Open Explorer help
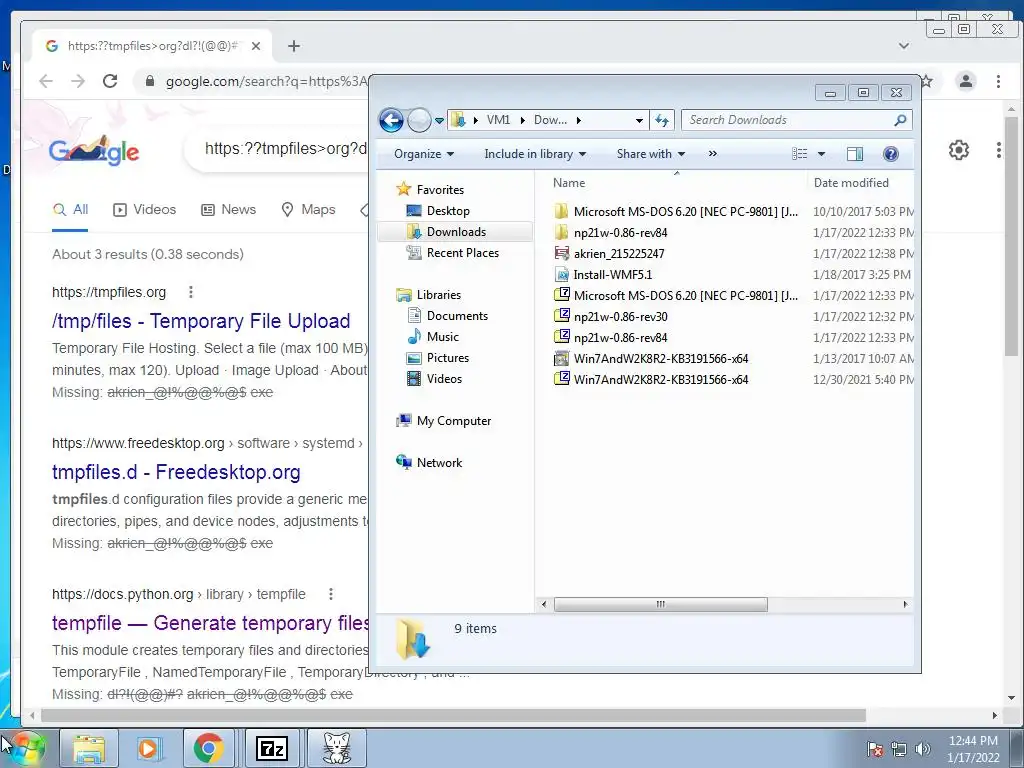Viewport: 1024px width, 768px height. (x=890, y=154)
